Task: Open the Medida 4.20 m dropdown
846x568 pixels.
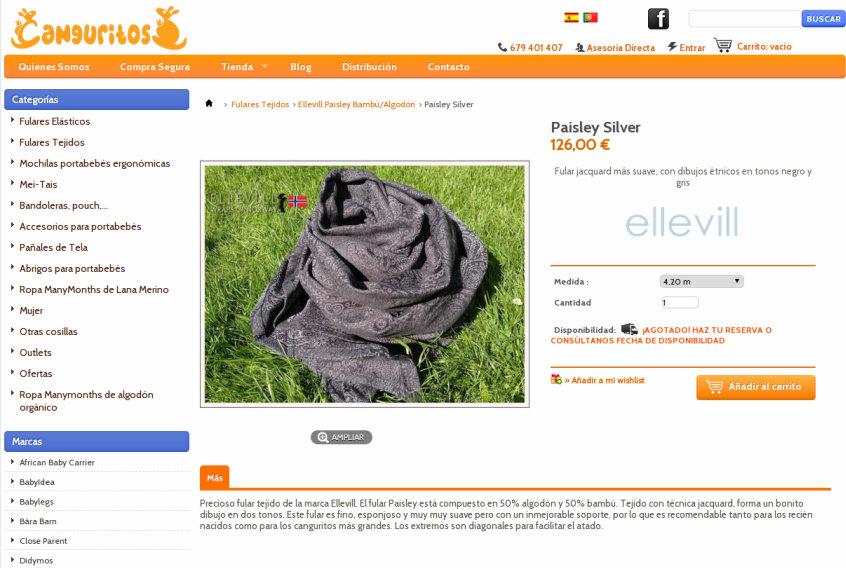Action: pos(701,281)
